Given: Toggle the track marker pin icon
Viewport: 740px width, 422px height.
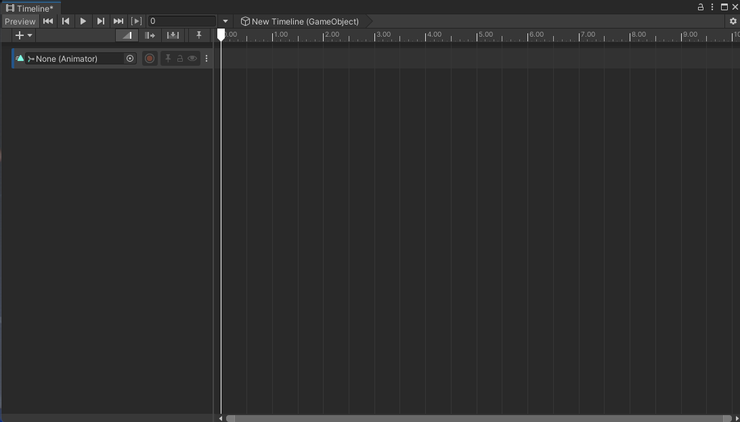Looking at the screenshot, I should tap(168, 59).
